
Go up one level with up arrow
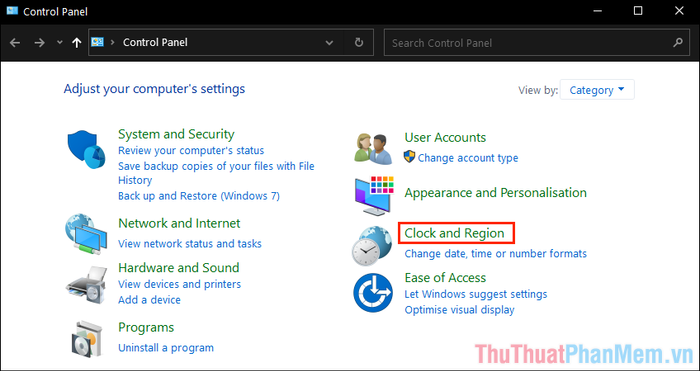click(77, 43)
